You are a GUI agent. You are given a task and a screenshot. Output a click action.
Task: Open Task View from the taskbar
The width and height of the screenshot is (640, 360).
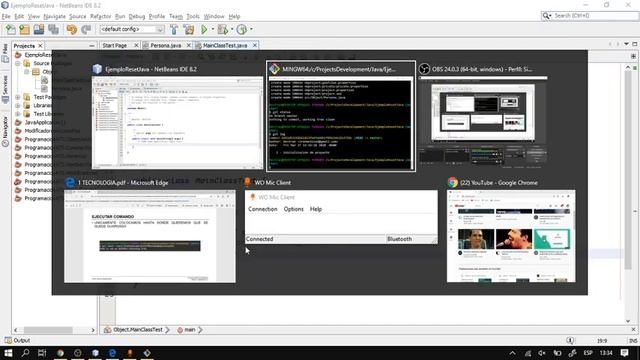[x=42, y=353]
